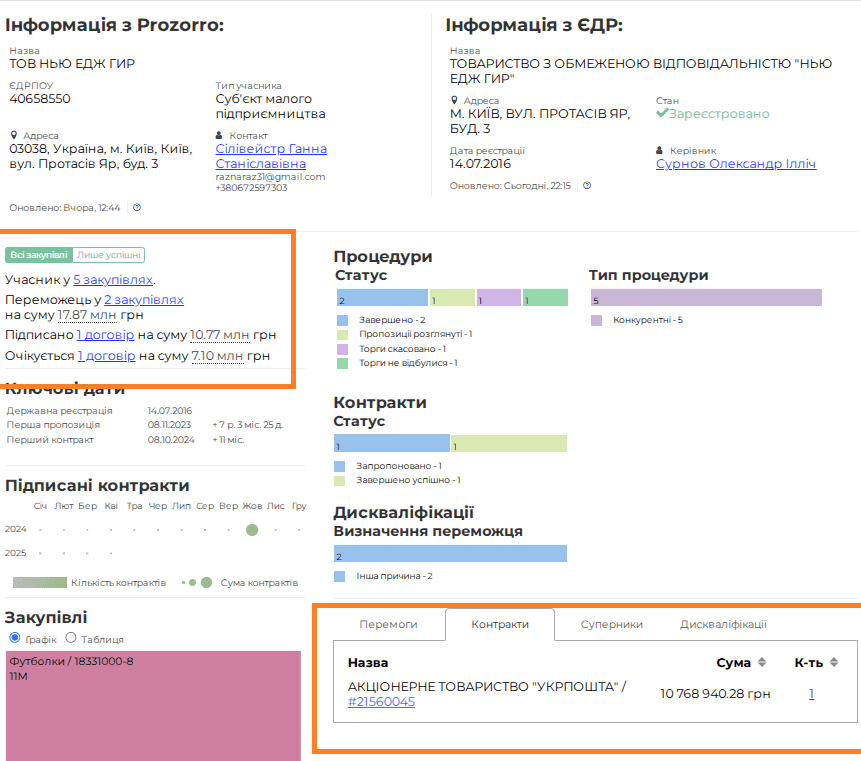This screenshot has width=861, height=761.
Task: Click the October 2024 signed contracts dot
Action: (252, 530)
